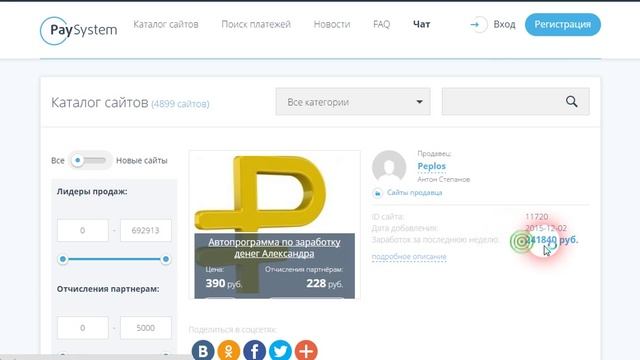
Task: Click the login arrow icon
Action: point(477,25)
